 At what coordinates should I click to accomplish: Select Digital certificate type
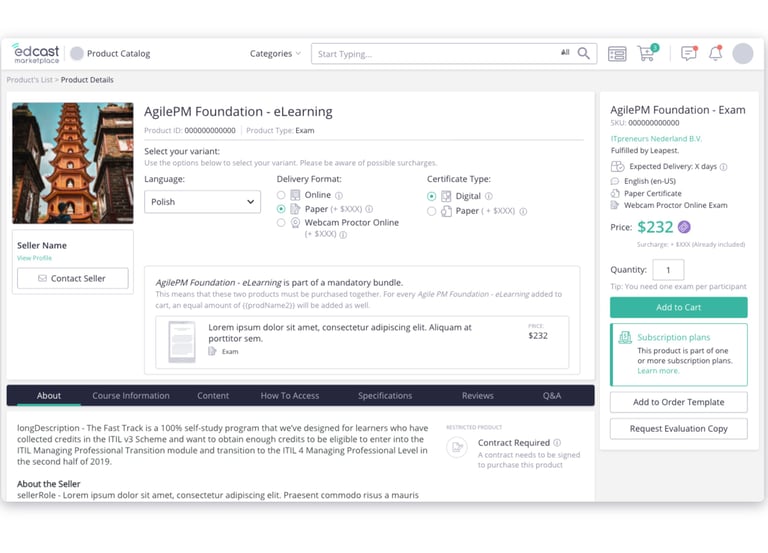[x=432, y=196]
